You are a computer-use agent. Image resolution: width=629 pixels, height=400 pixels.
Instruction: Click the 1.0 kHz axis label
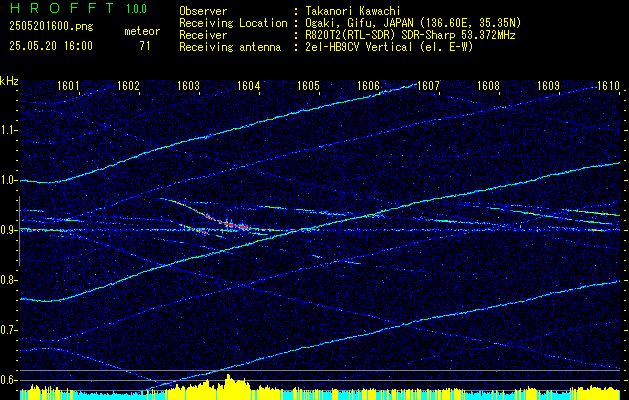coord(7,181)
